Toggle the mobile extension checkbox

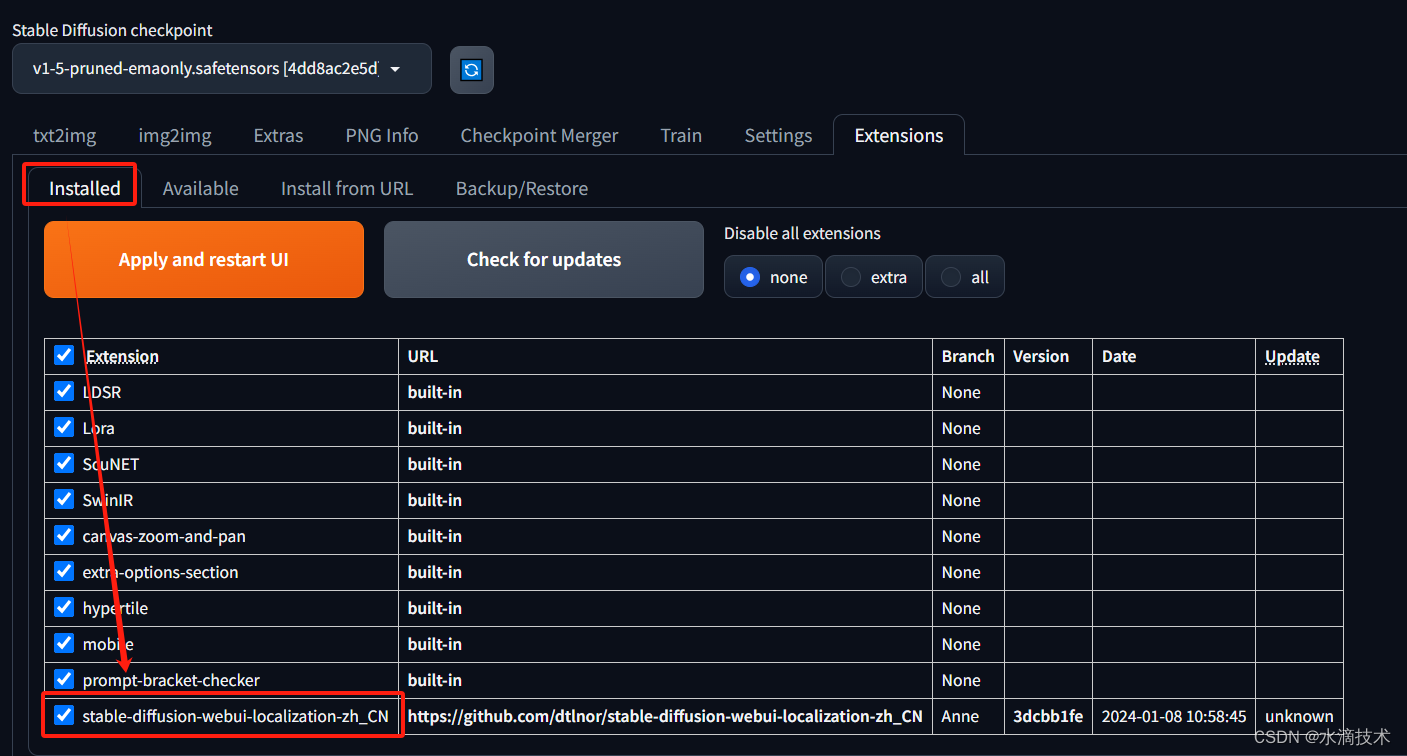click(x=64, y=643)
